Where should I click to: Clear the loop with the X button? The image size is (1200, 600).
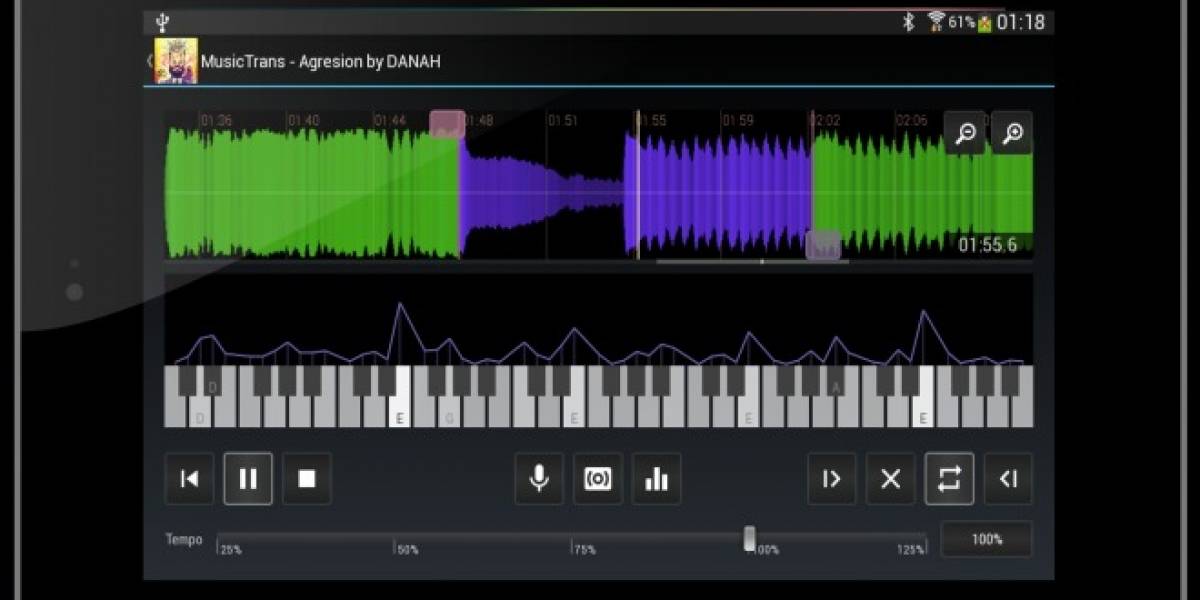(x=890, y=479)
